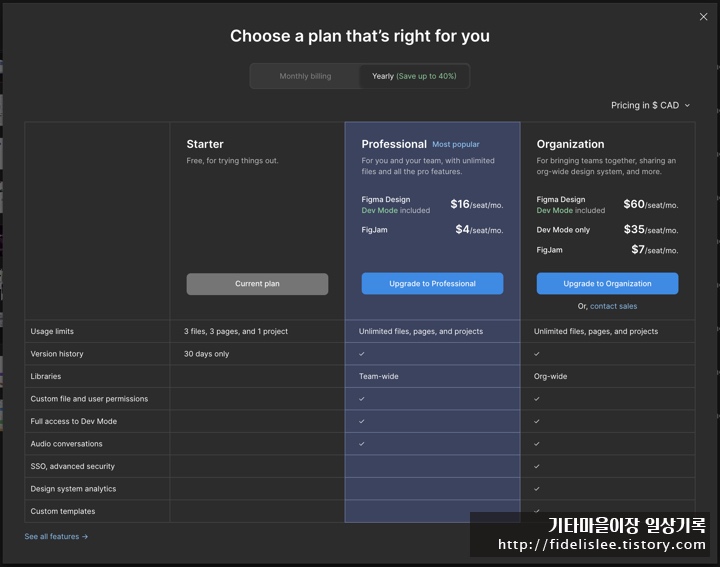Click the Starter plan heading
This screenshot has height=567, width=720.
coord(205,144)
